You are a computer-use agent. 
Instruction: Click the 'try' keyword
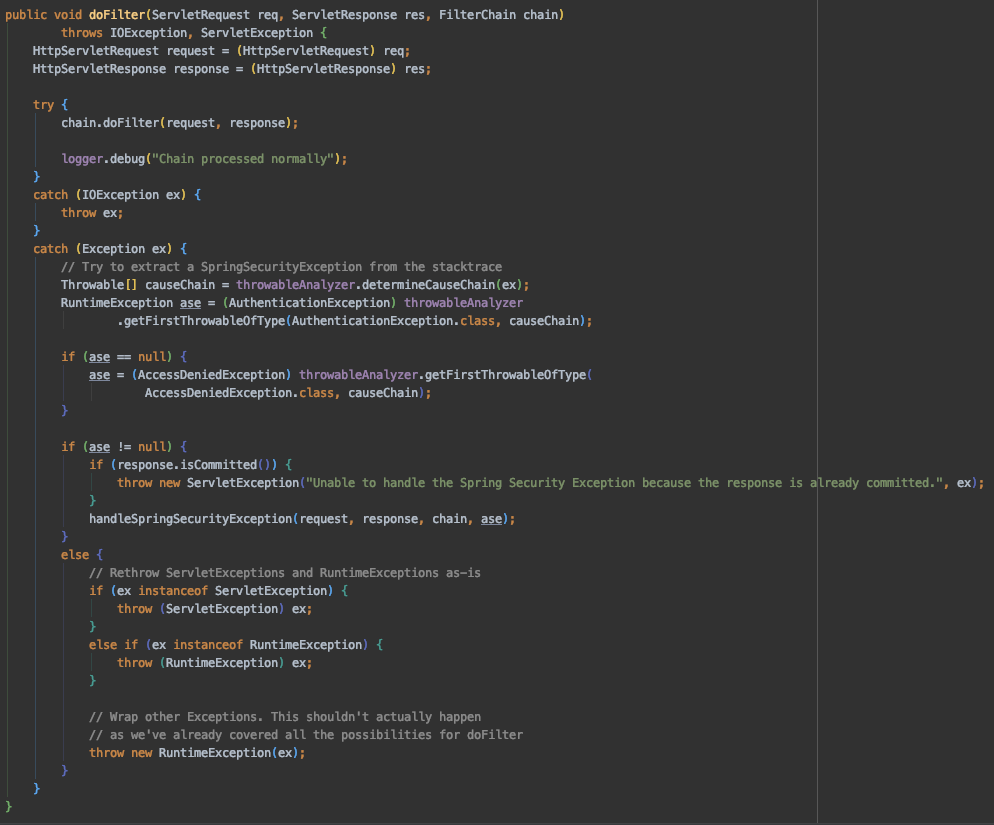[44, 105]
